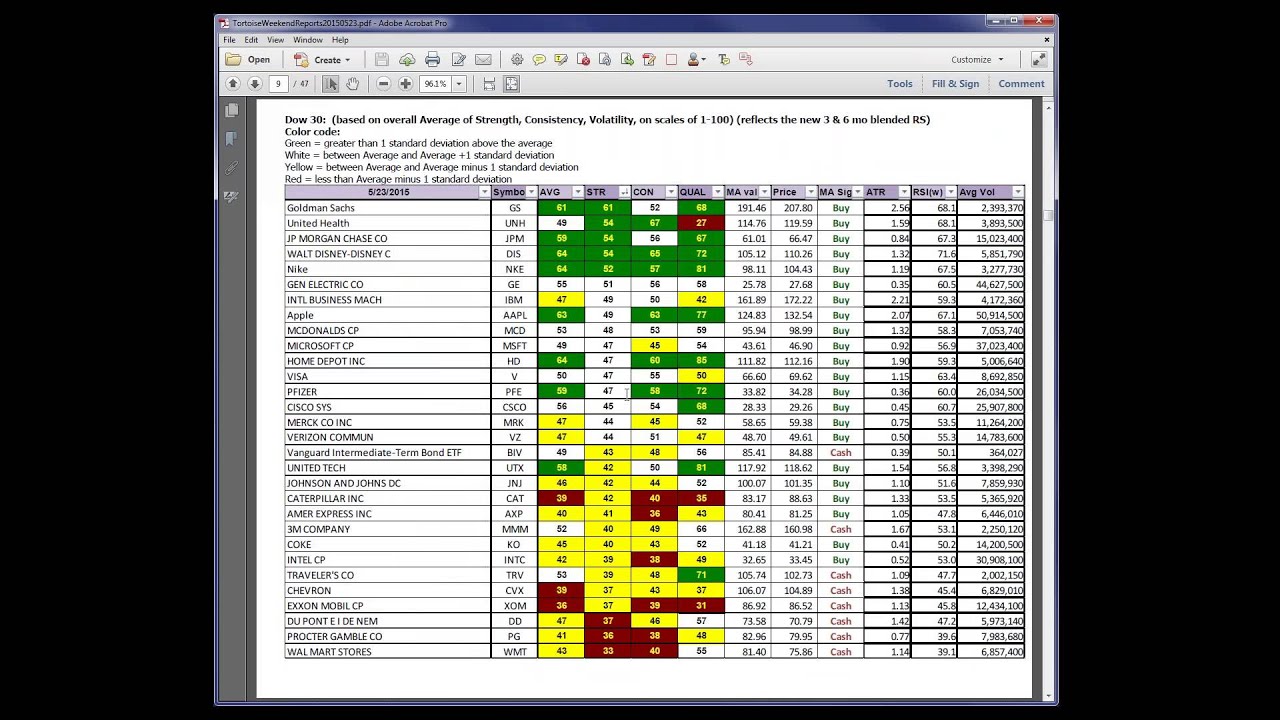The image size is (1280, 720).
Task: Activate the hand pan tool
Action: (x=352, y=84)
